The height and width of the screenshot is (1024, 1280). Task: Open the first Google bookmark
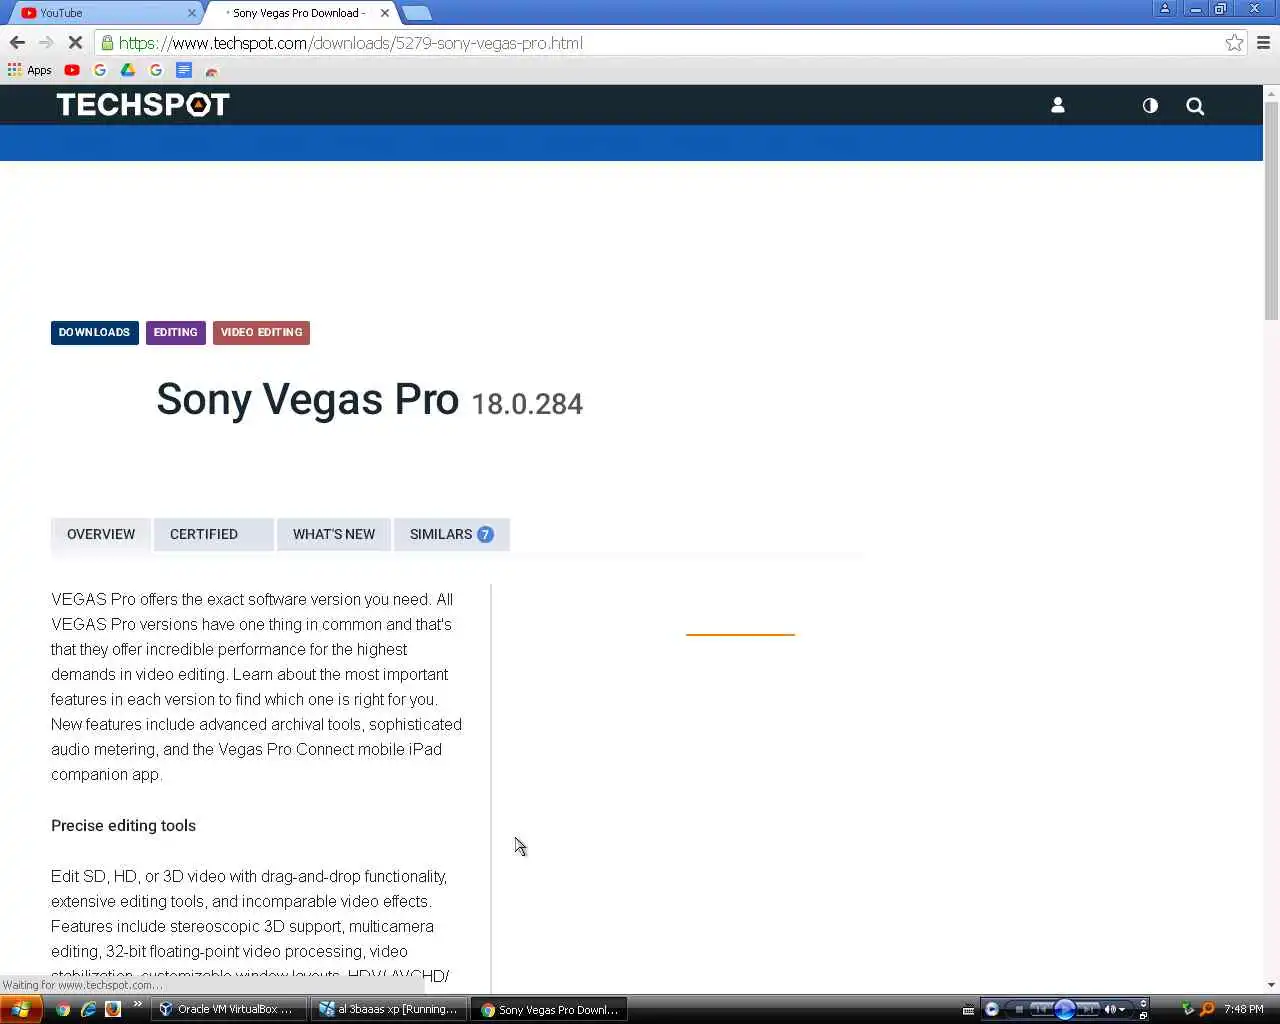pyautogui.click(x=100, y=70)
